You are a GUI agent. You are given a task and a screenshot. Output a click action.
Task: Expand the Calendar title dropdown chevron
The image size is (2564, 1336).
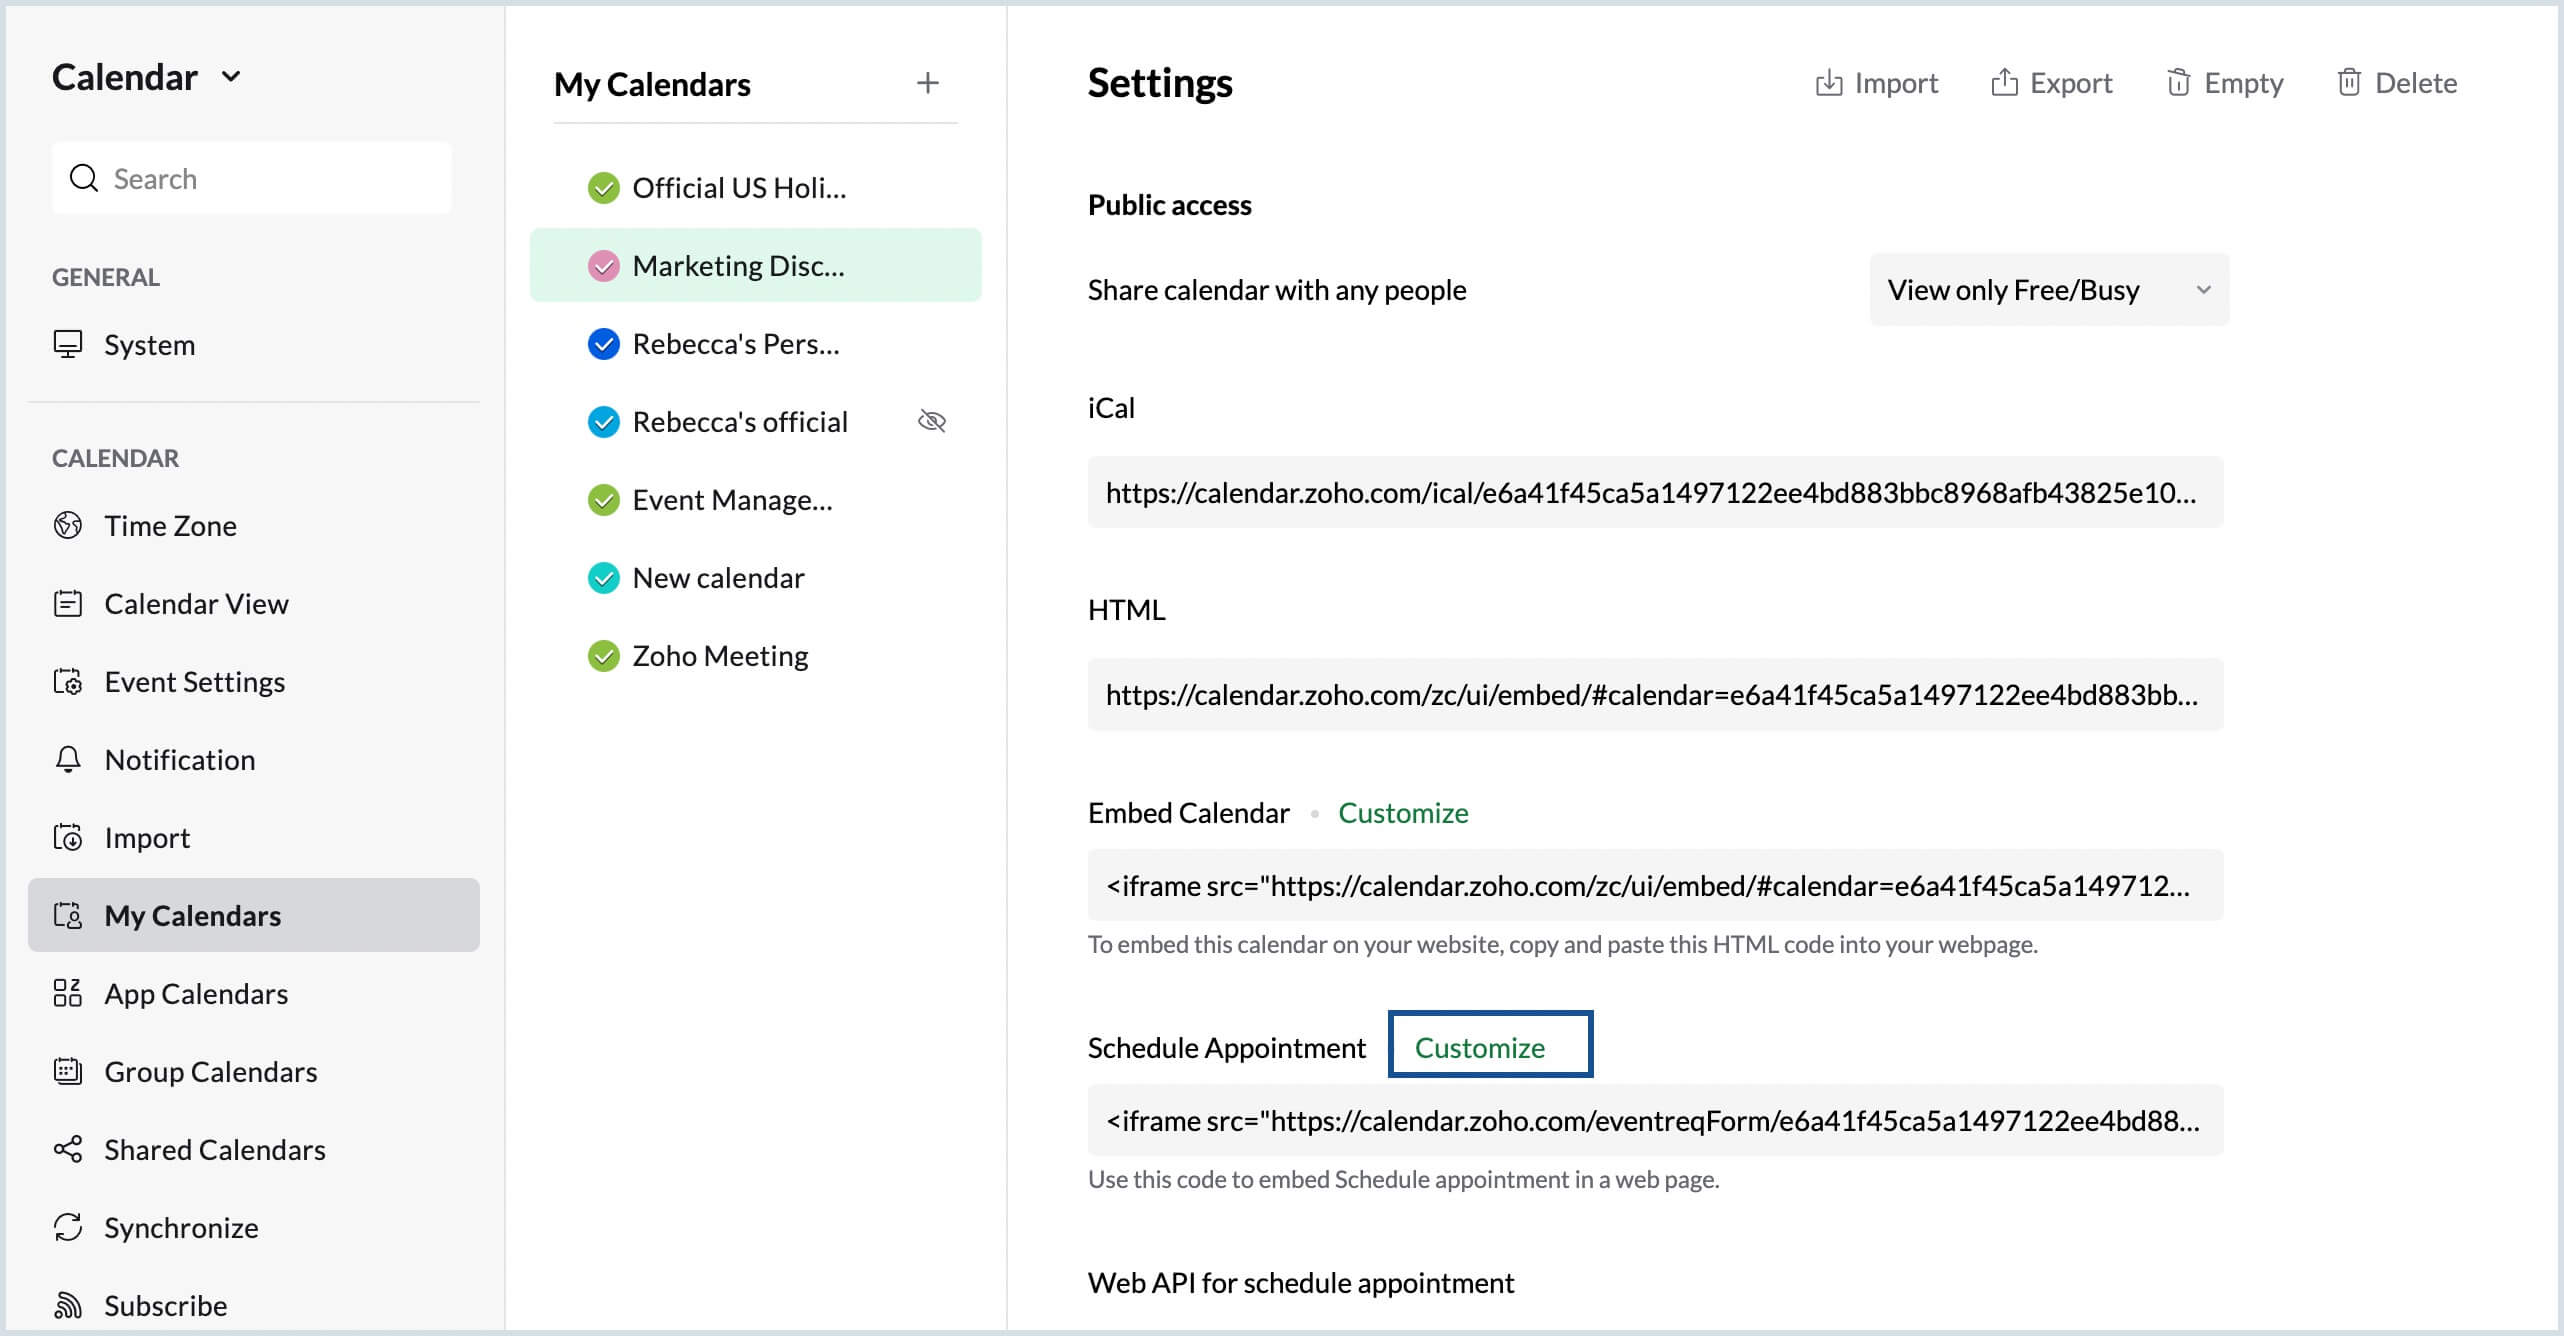(x=231, y=77)
